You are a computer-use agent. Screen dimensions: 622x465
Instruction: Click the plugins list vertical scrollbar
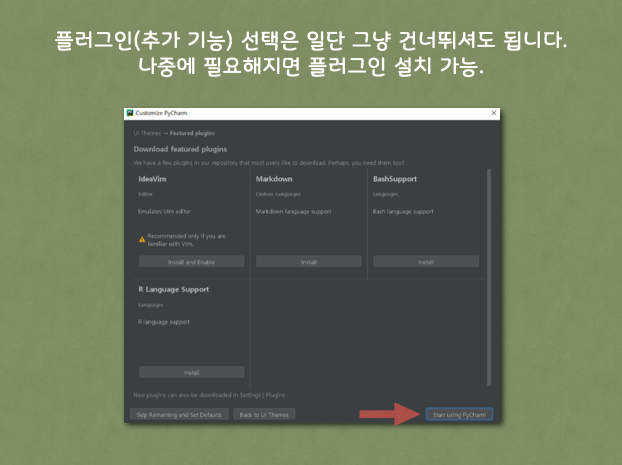point(489,277)
